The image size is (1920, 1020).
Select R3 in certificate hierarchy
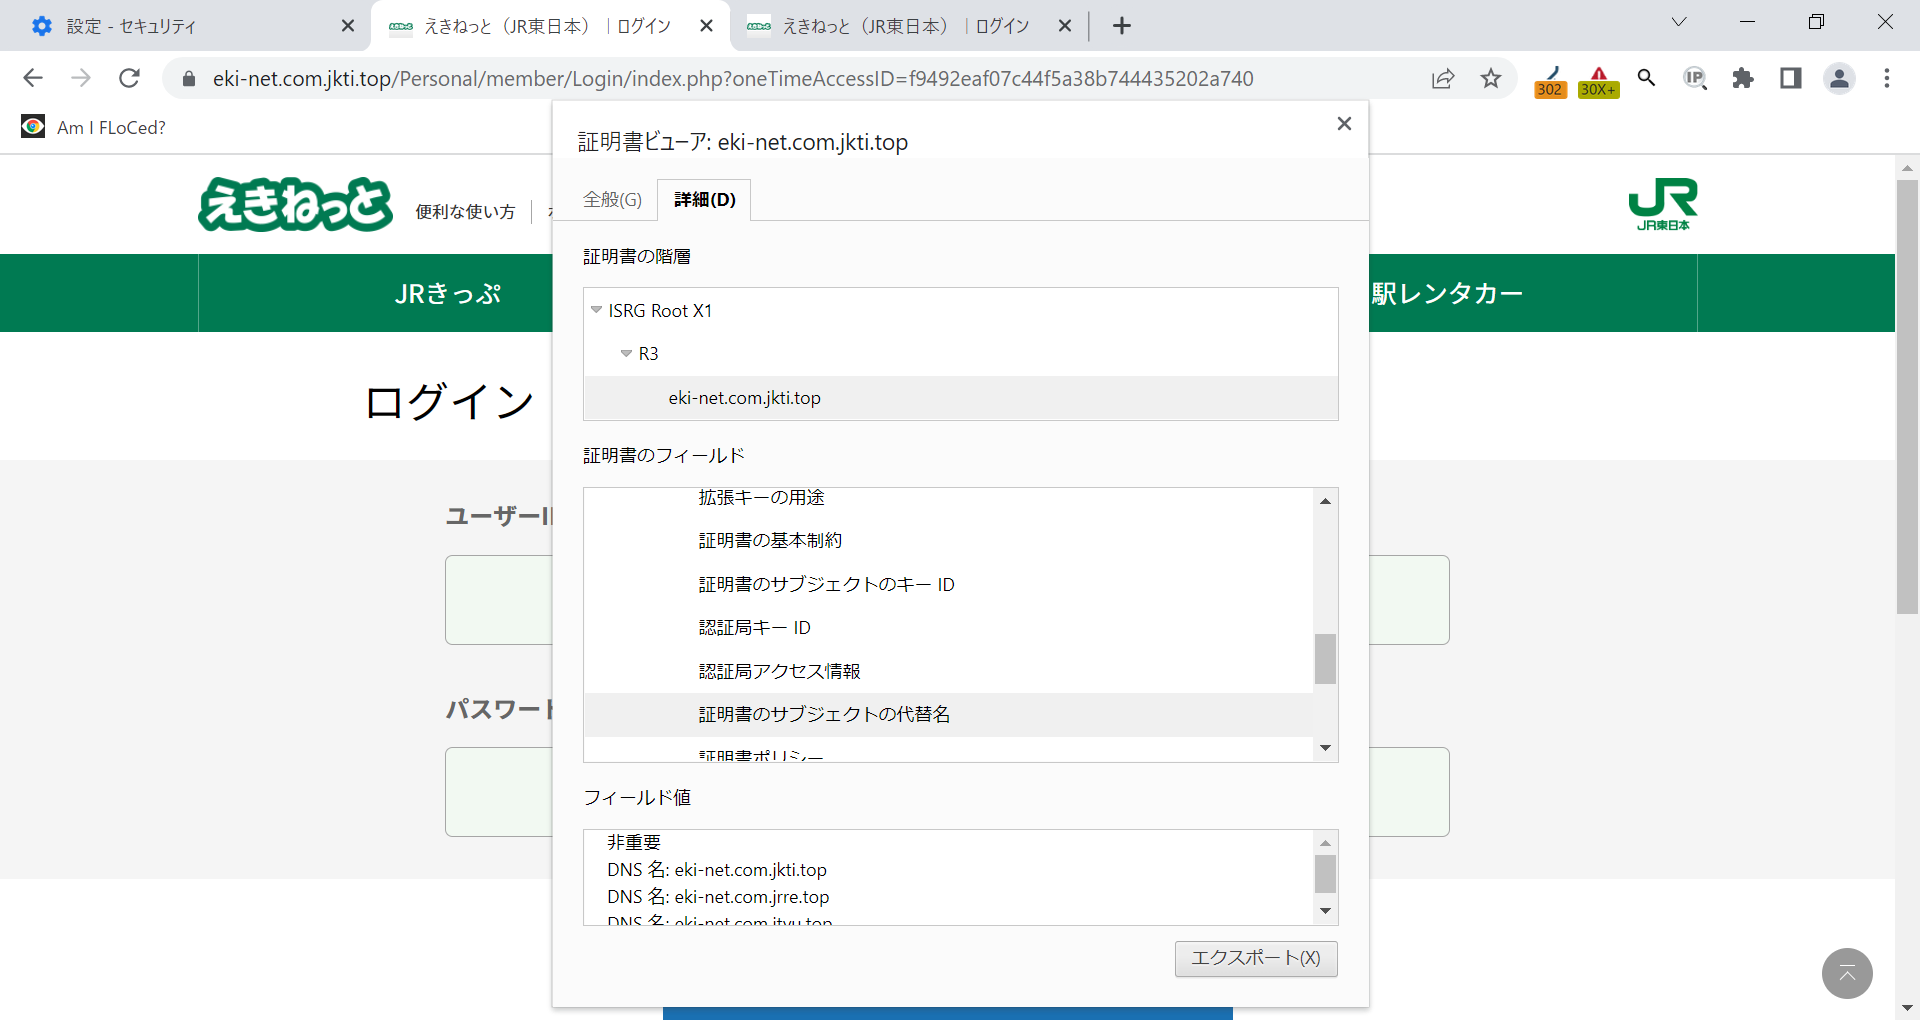coord(648,354)
